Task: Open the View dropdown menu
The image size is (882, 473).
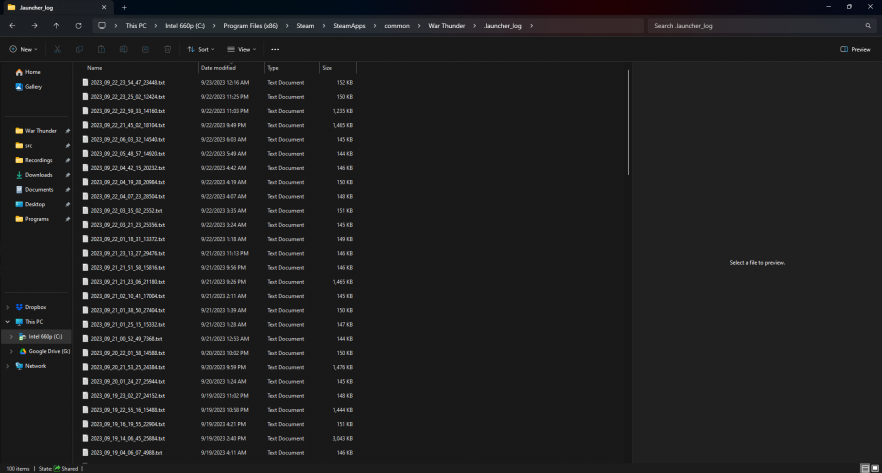Action: [242, 49]
